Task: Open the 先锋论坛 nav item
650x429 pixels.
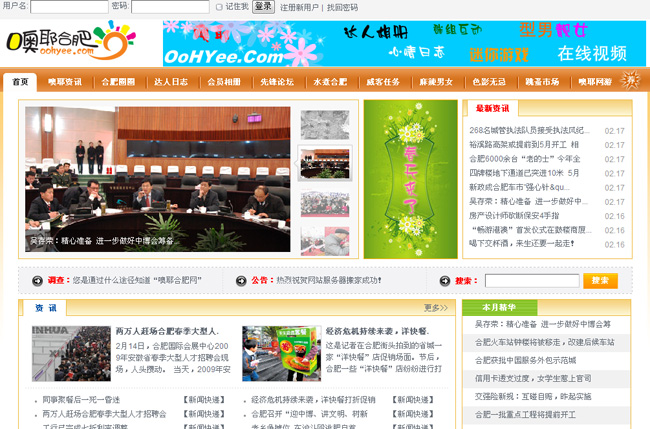Action: pos(277,82)
